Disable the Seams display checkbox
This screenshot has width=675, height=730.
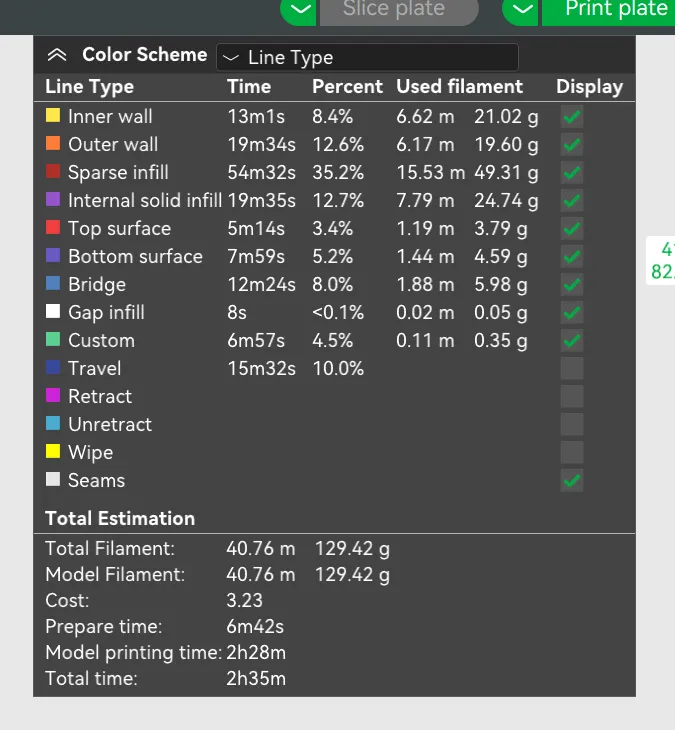[572, 480]
